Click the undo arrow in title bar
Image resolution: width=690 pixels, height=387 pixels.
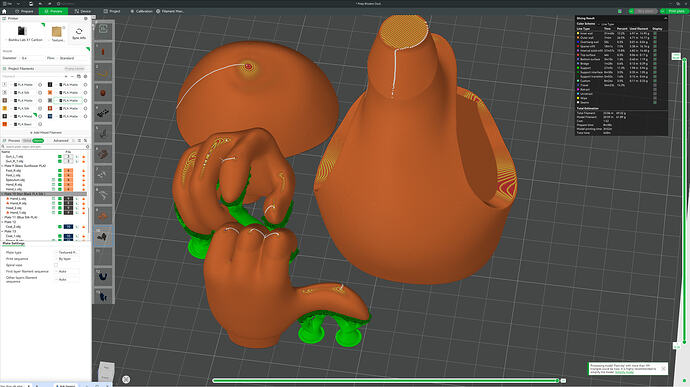coord(40,4)
